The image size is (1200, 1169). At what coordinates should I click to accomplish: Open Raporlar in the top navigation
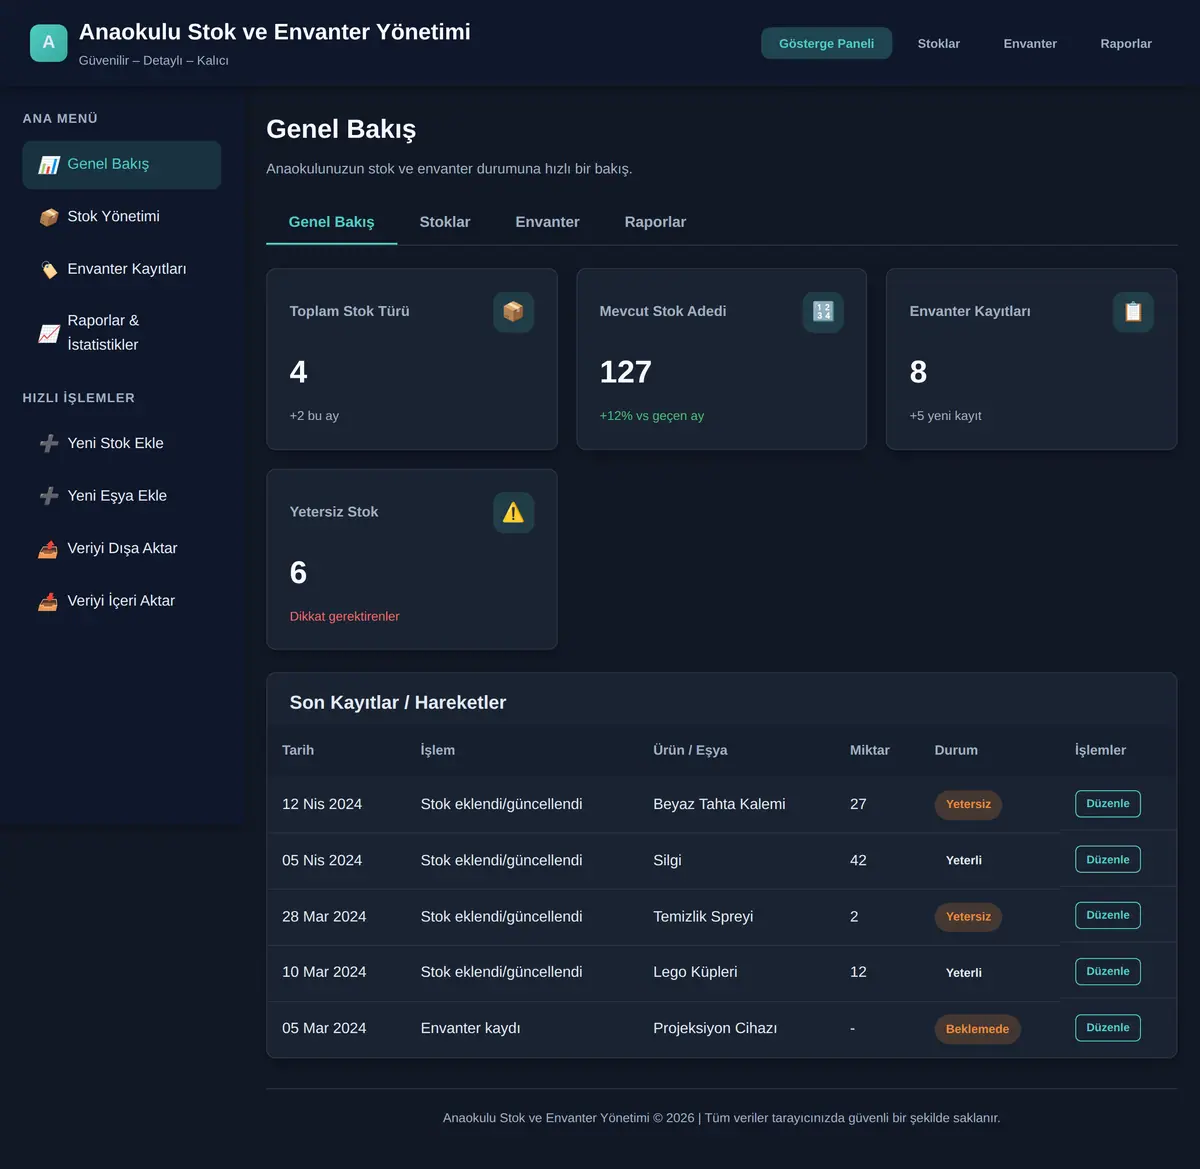[x=1126, y=43]
